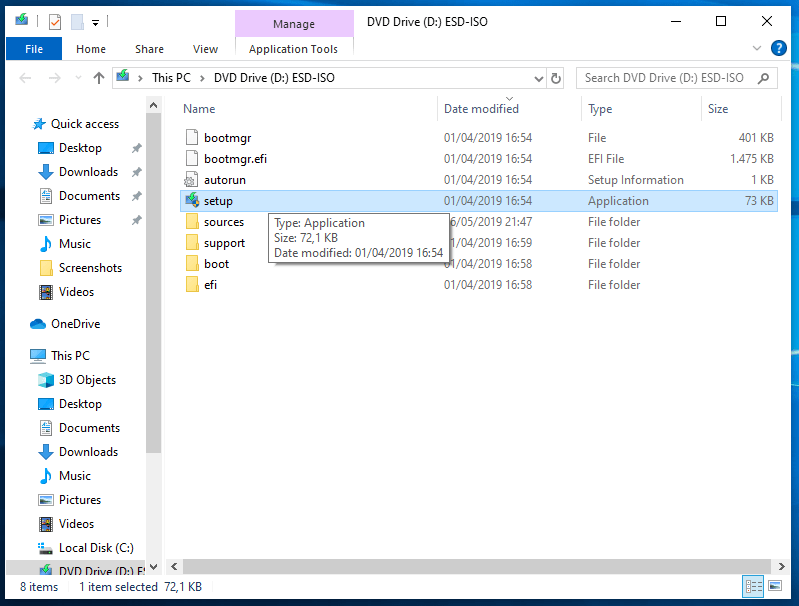Open Desktop under This PC

coord(80,404)
